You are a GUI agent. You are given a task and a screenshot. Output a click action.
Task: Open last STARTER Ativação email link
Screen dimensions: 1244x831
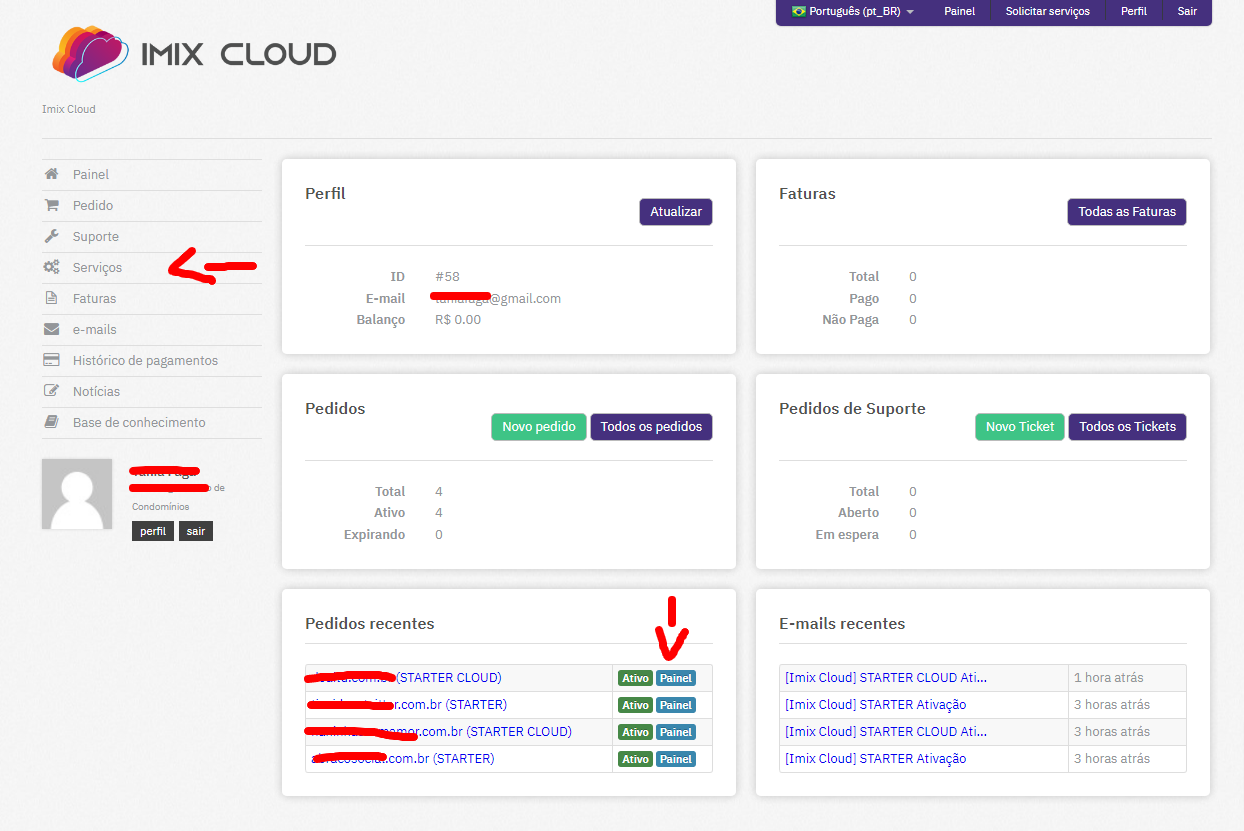coord(875,759)
